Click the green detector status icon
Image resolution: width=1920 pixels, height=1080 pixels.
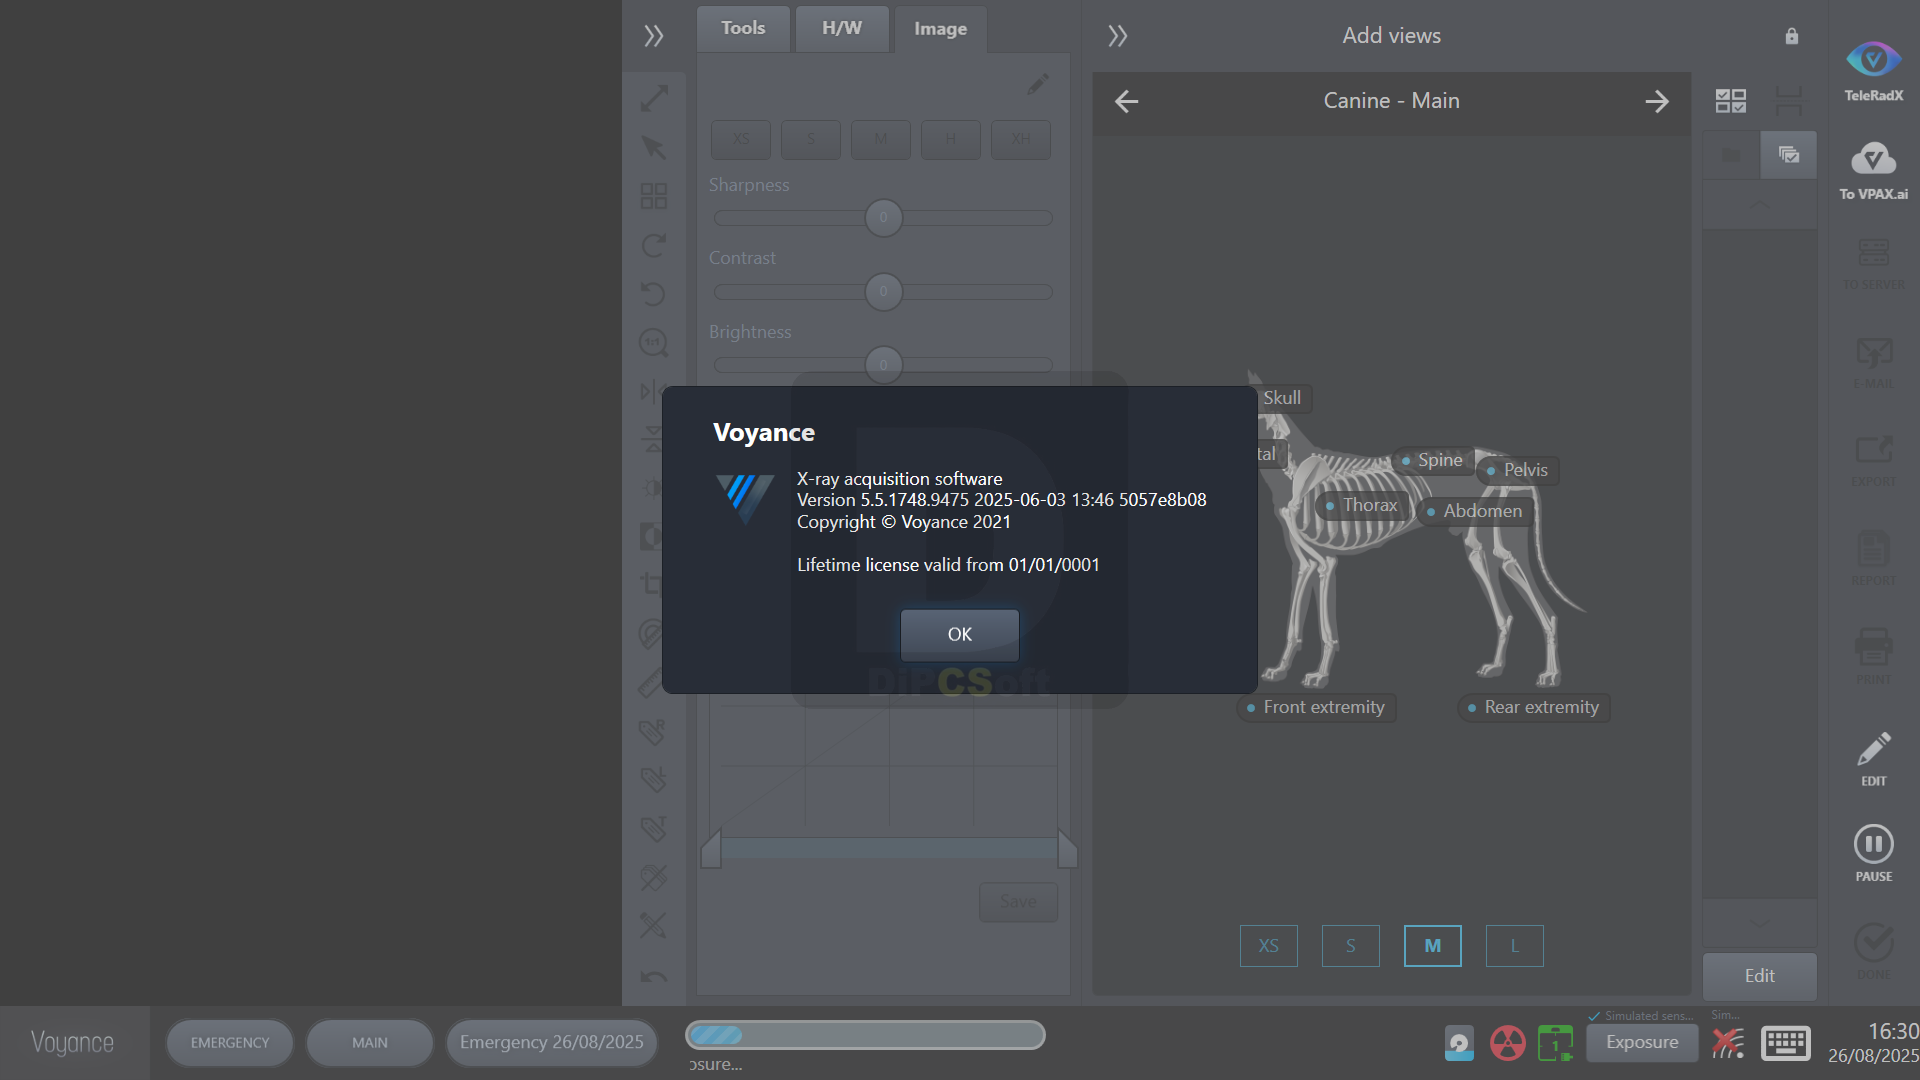[x=1555, y=1043]
